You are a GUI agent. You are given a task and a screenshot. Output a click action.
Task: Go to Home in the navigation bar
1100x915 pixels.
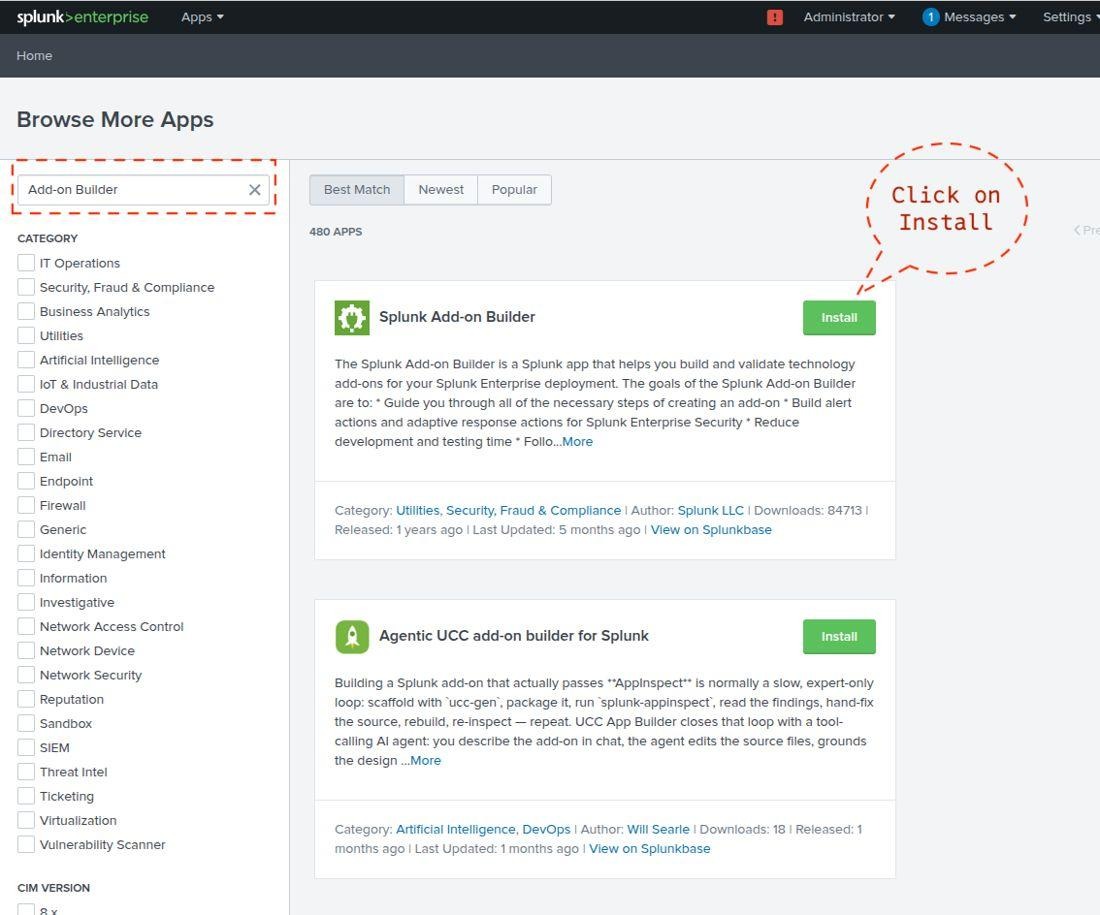click(x=34, y=55)
